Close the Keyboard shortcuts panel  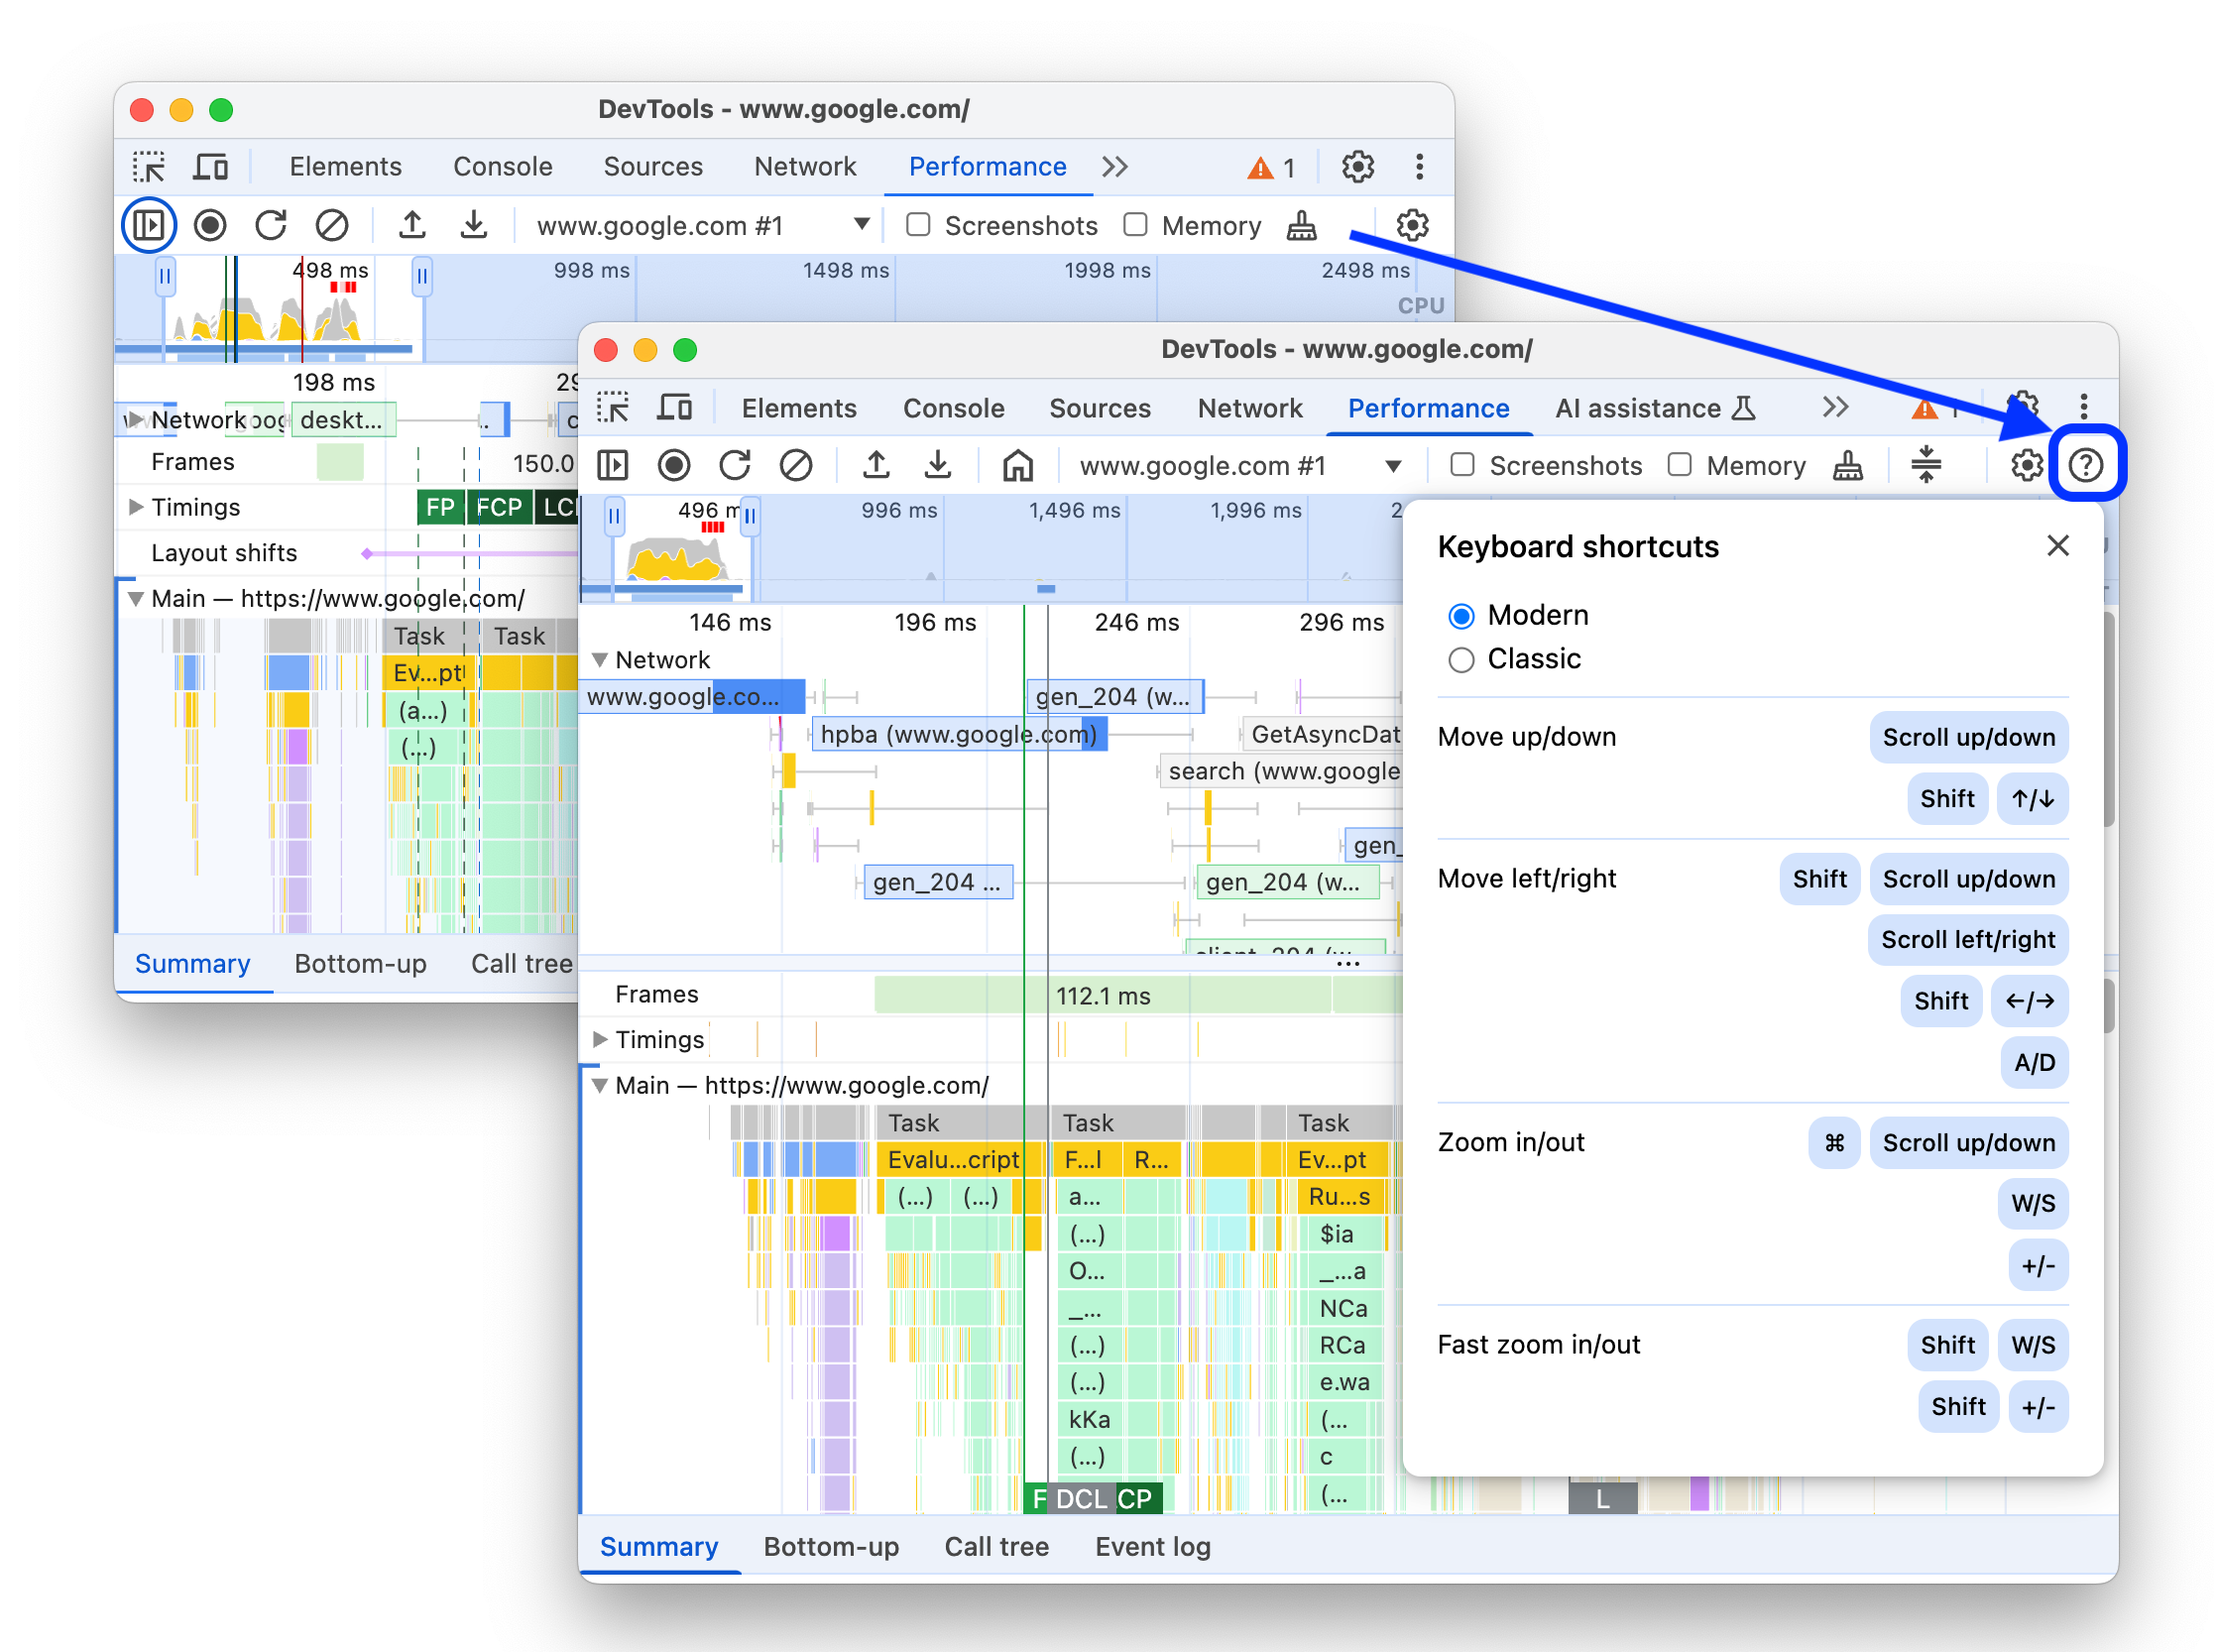[x=2058, y=545]
